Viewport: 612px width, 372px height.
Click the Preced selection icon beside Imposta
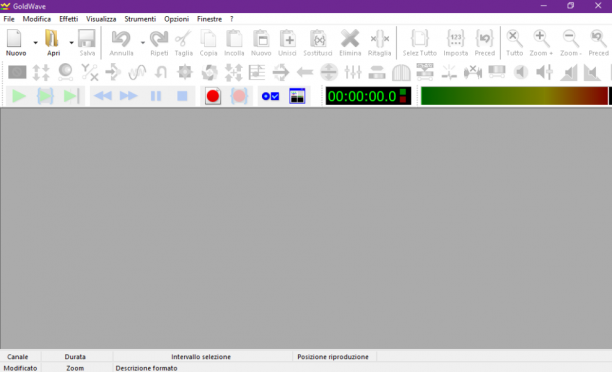[x=485, y=43]
